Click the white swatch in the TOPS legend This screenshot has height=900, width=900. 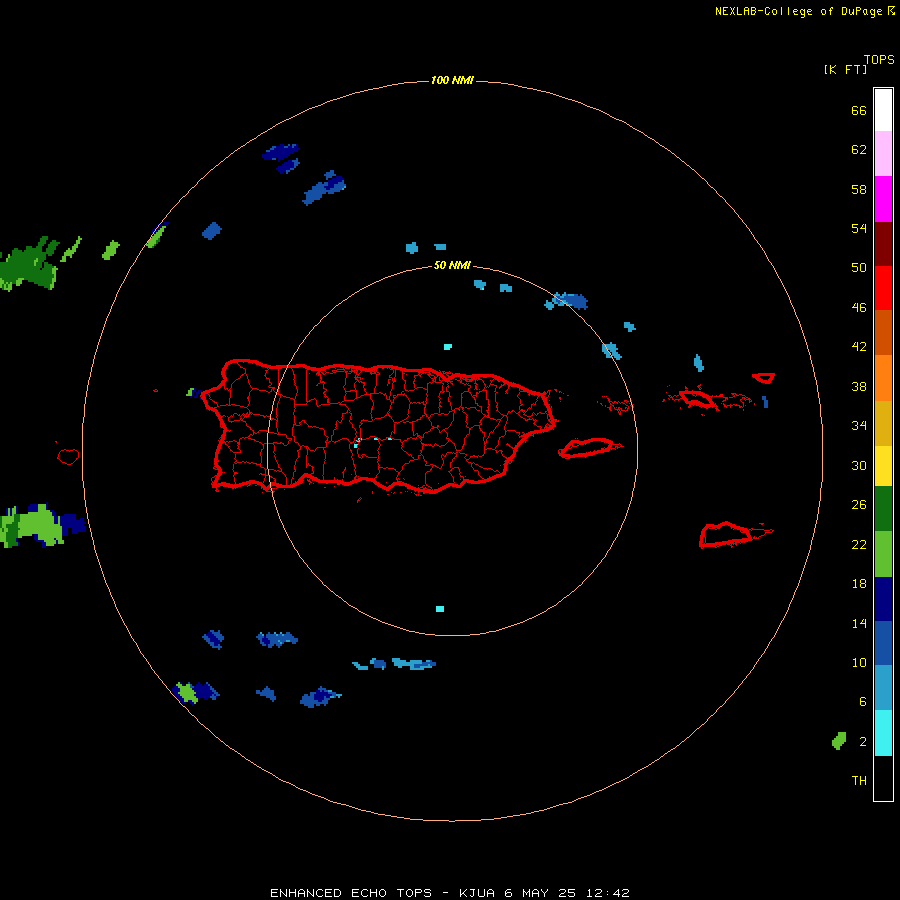[x=883, y=110]
